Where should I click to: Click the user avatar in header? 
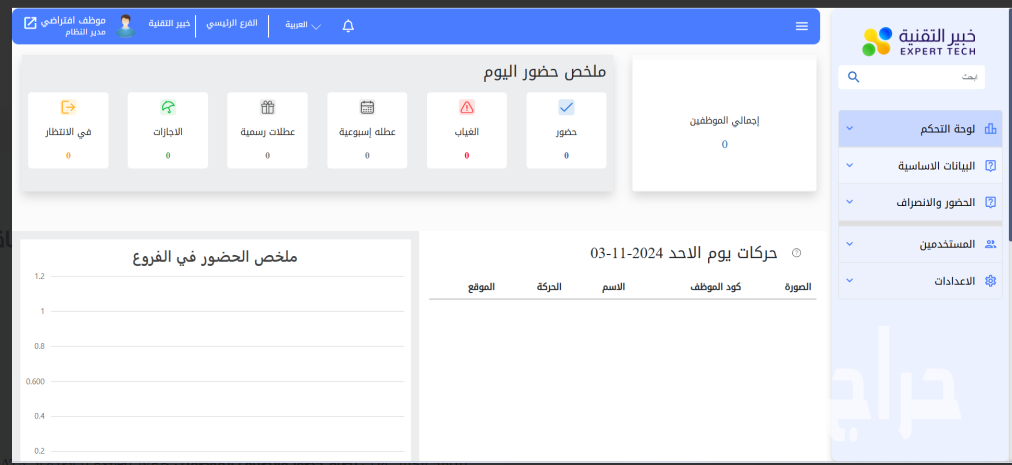125,26
